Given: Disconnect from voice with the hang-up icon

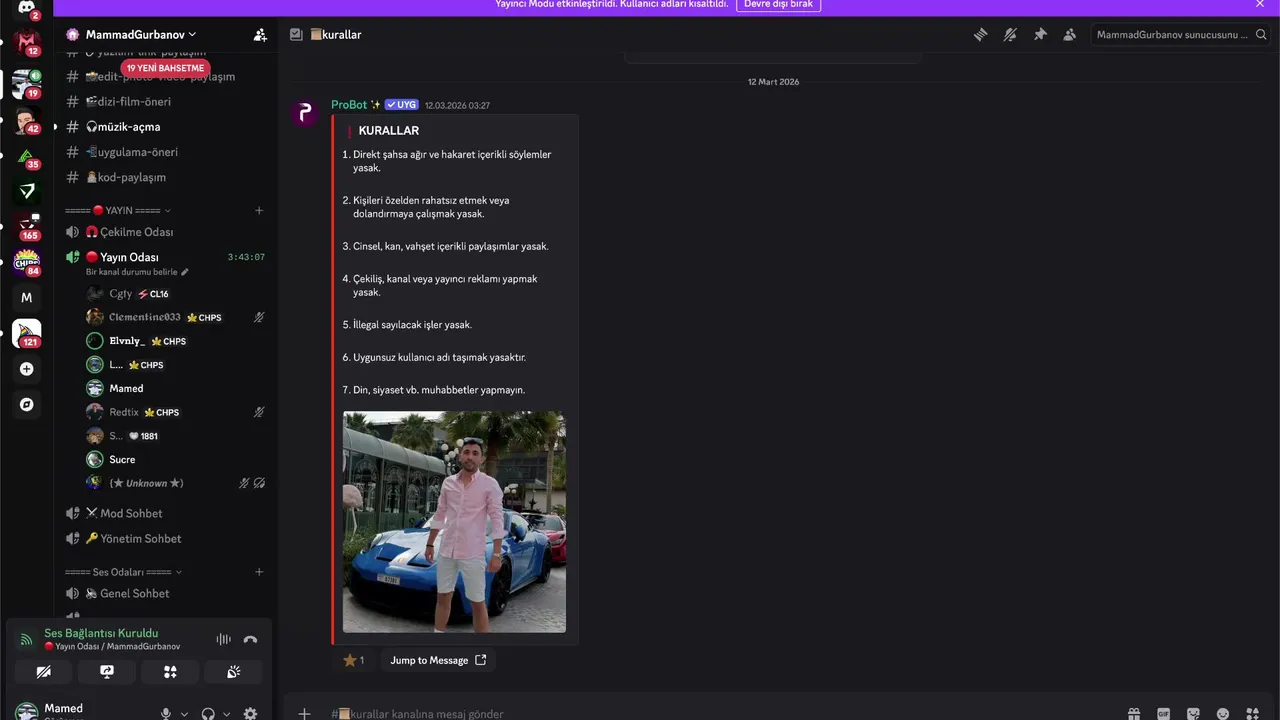Looking at the screenshot, I should 250,639.
